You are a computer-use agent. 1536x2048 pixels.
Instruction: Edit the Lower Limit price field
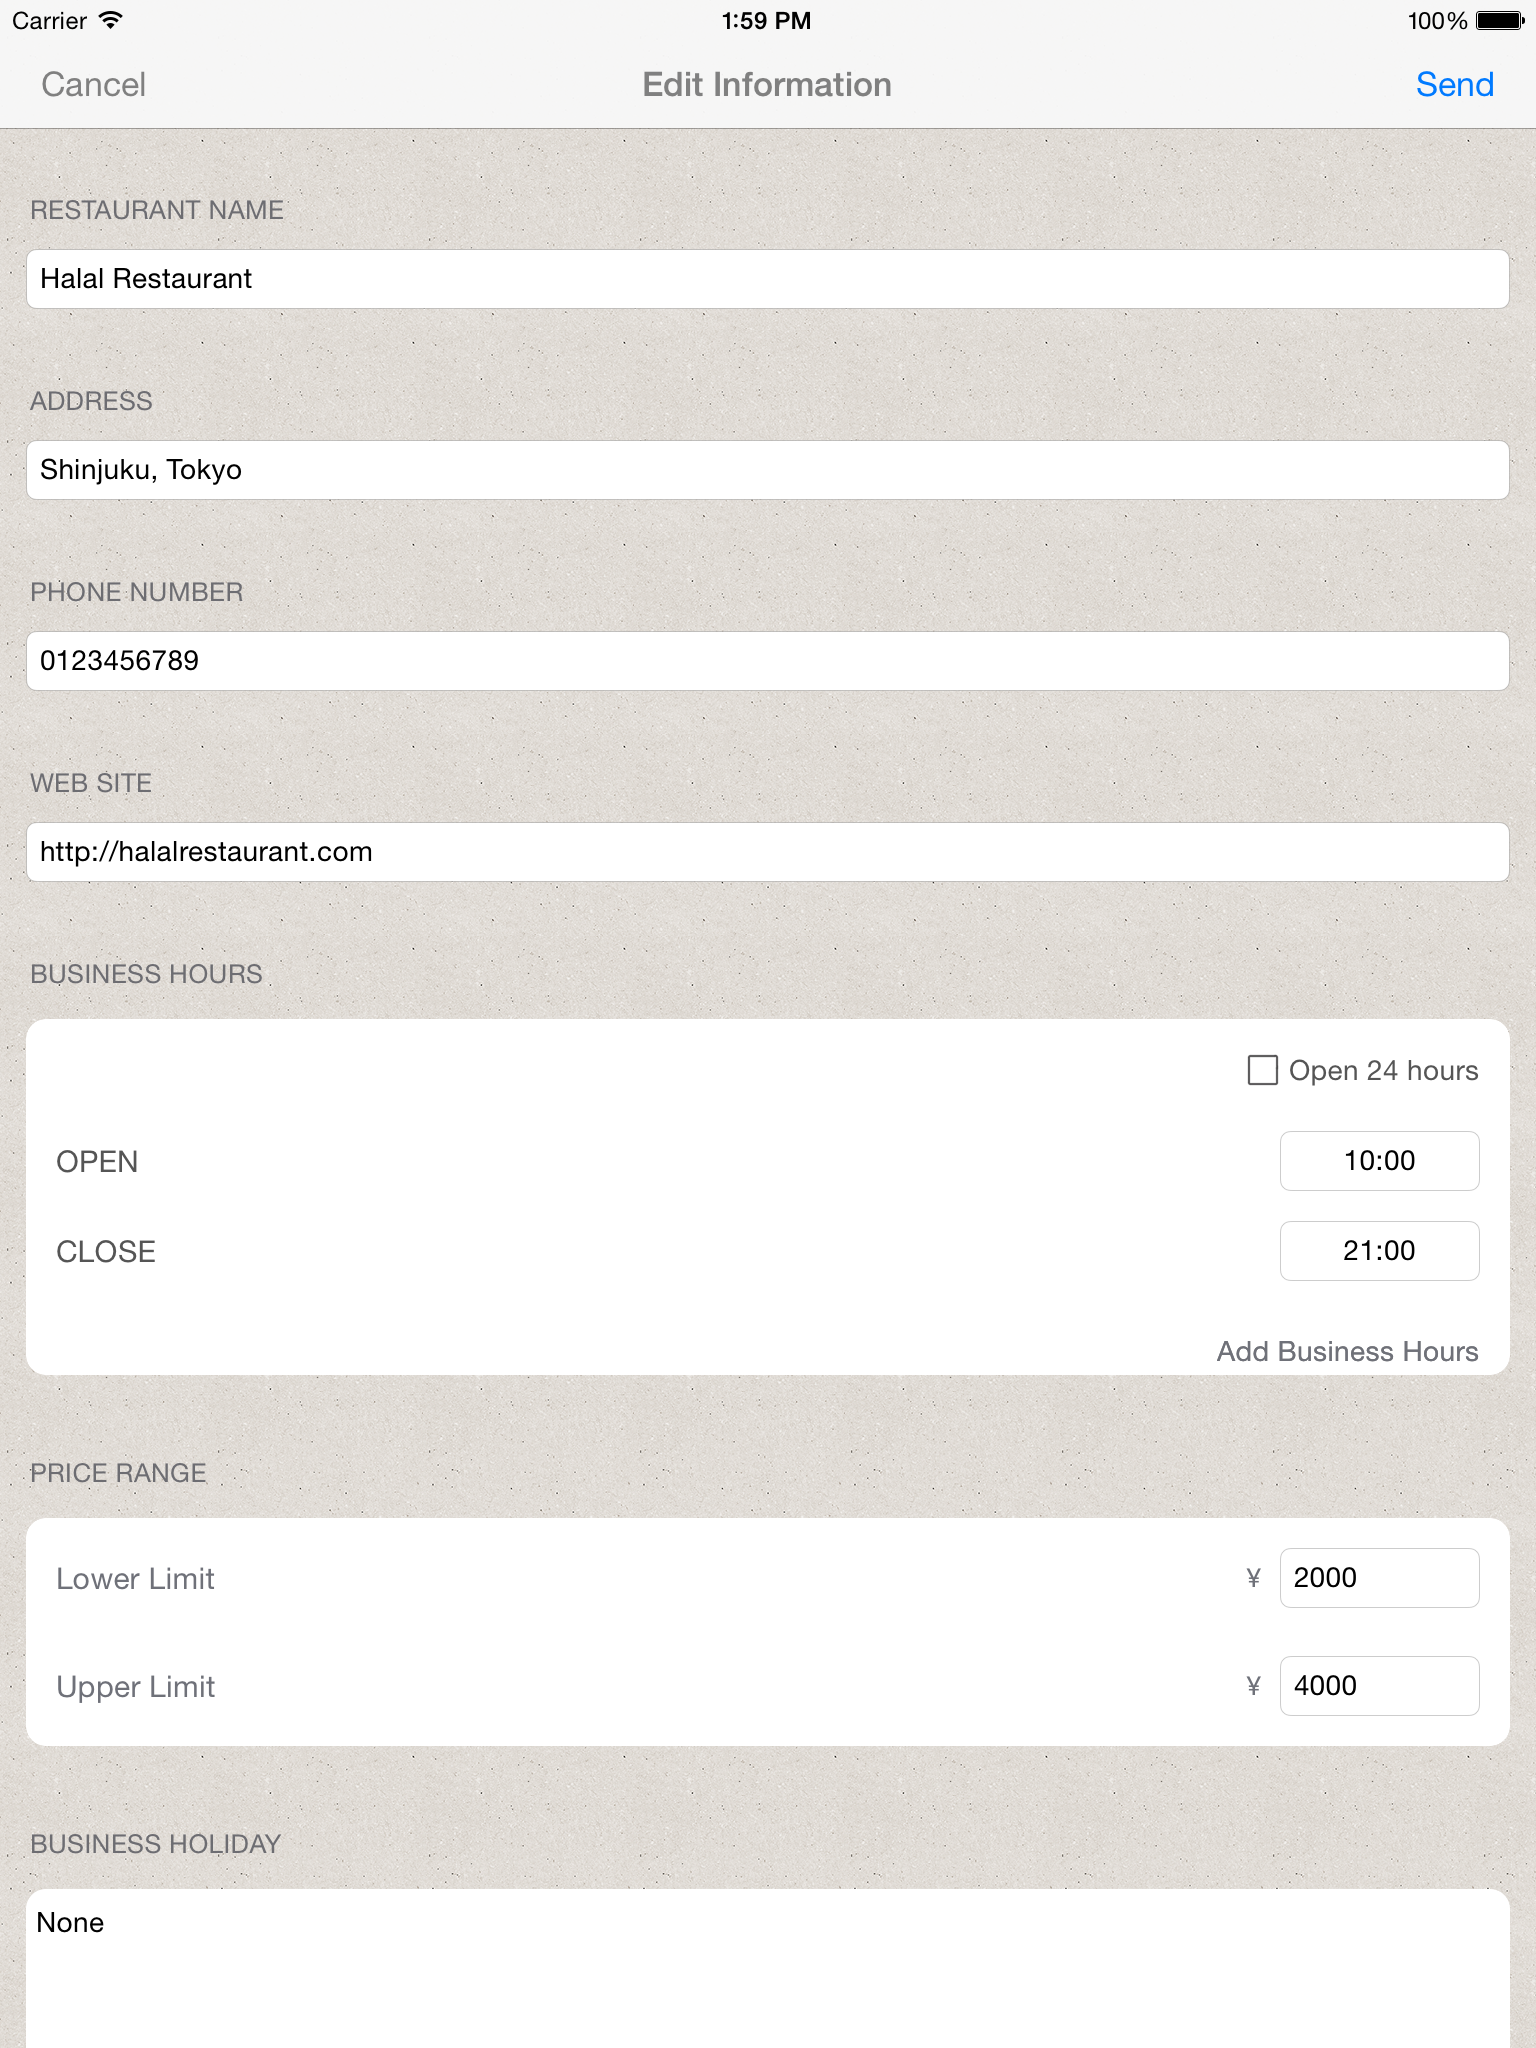pos(1380,1578)
